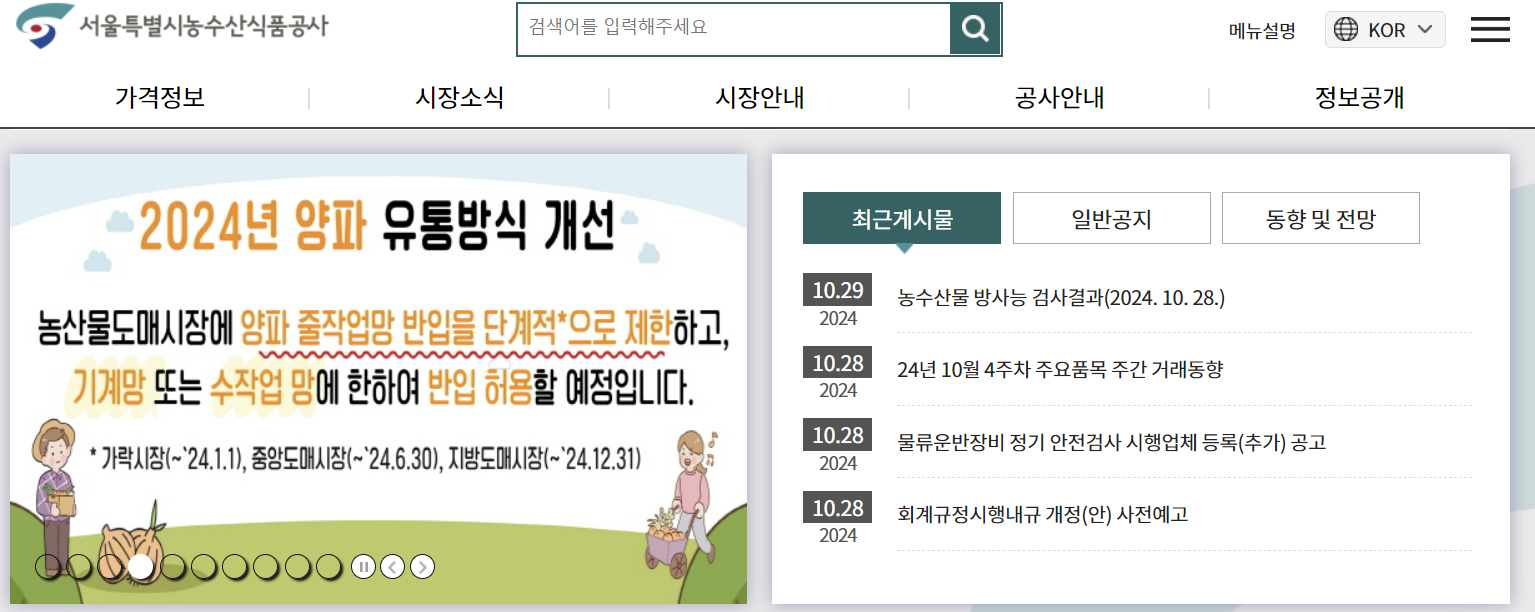This screenshot has width=1535, height=612.
Task: Go to the previous banner slide
Action: click(x=393, y=567)
